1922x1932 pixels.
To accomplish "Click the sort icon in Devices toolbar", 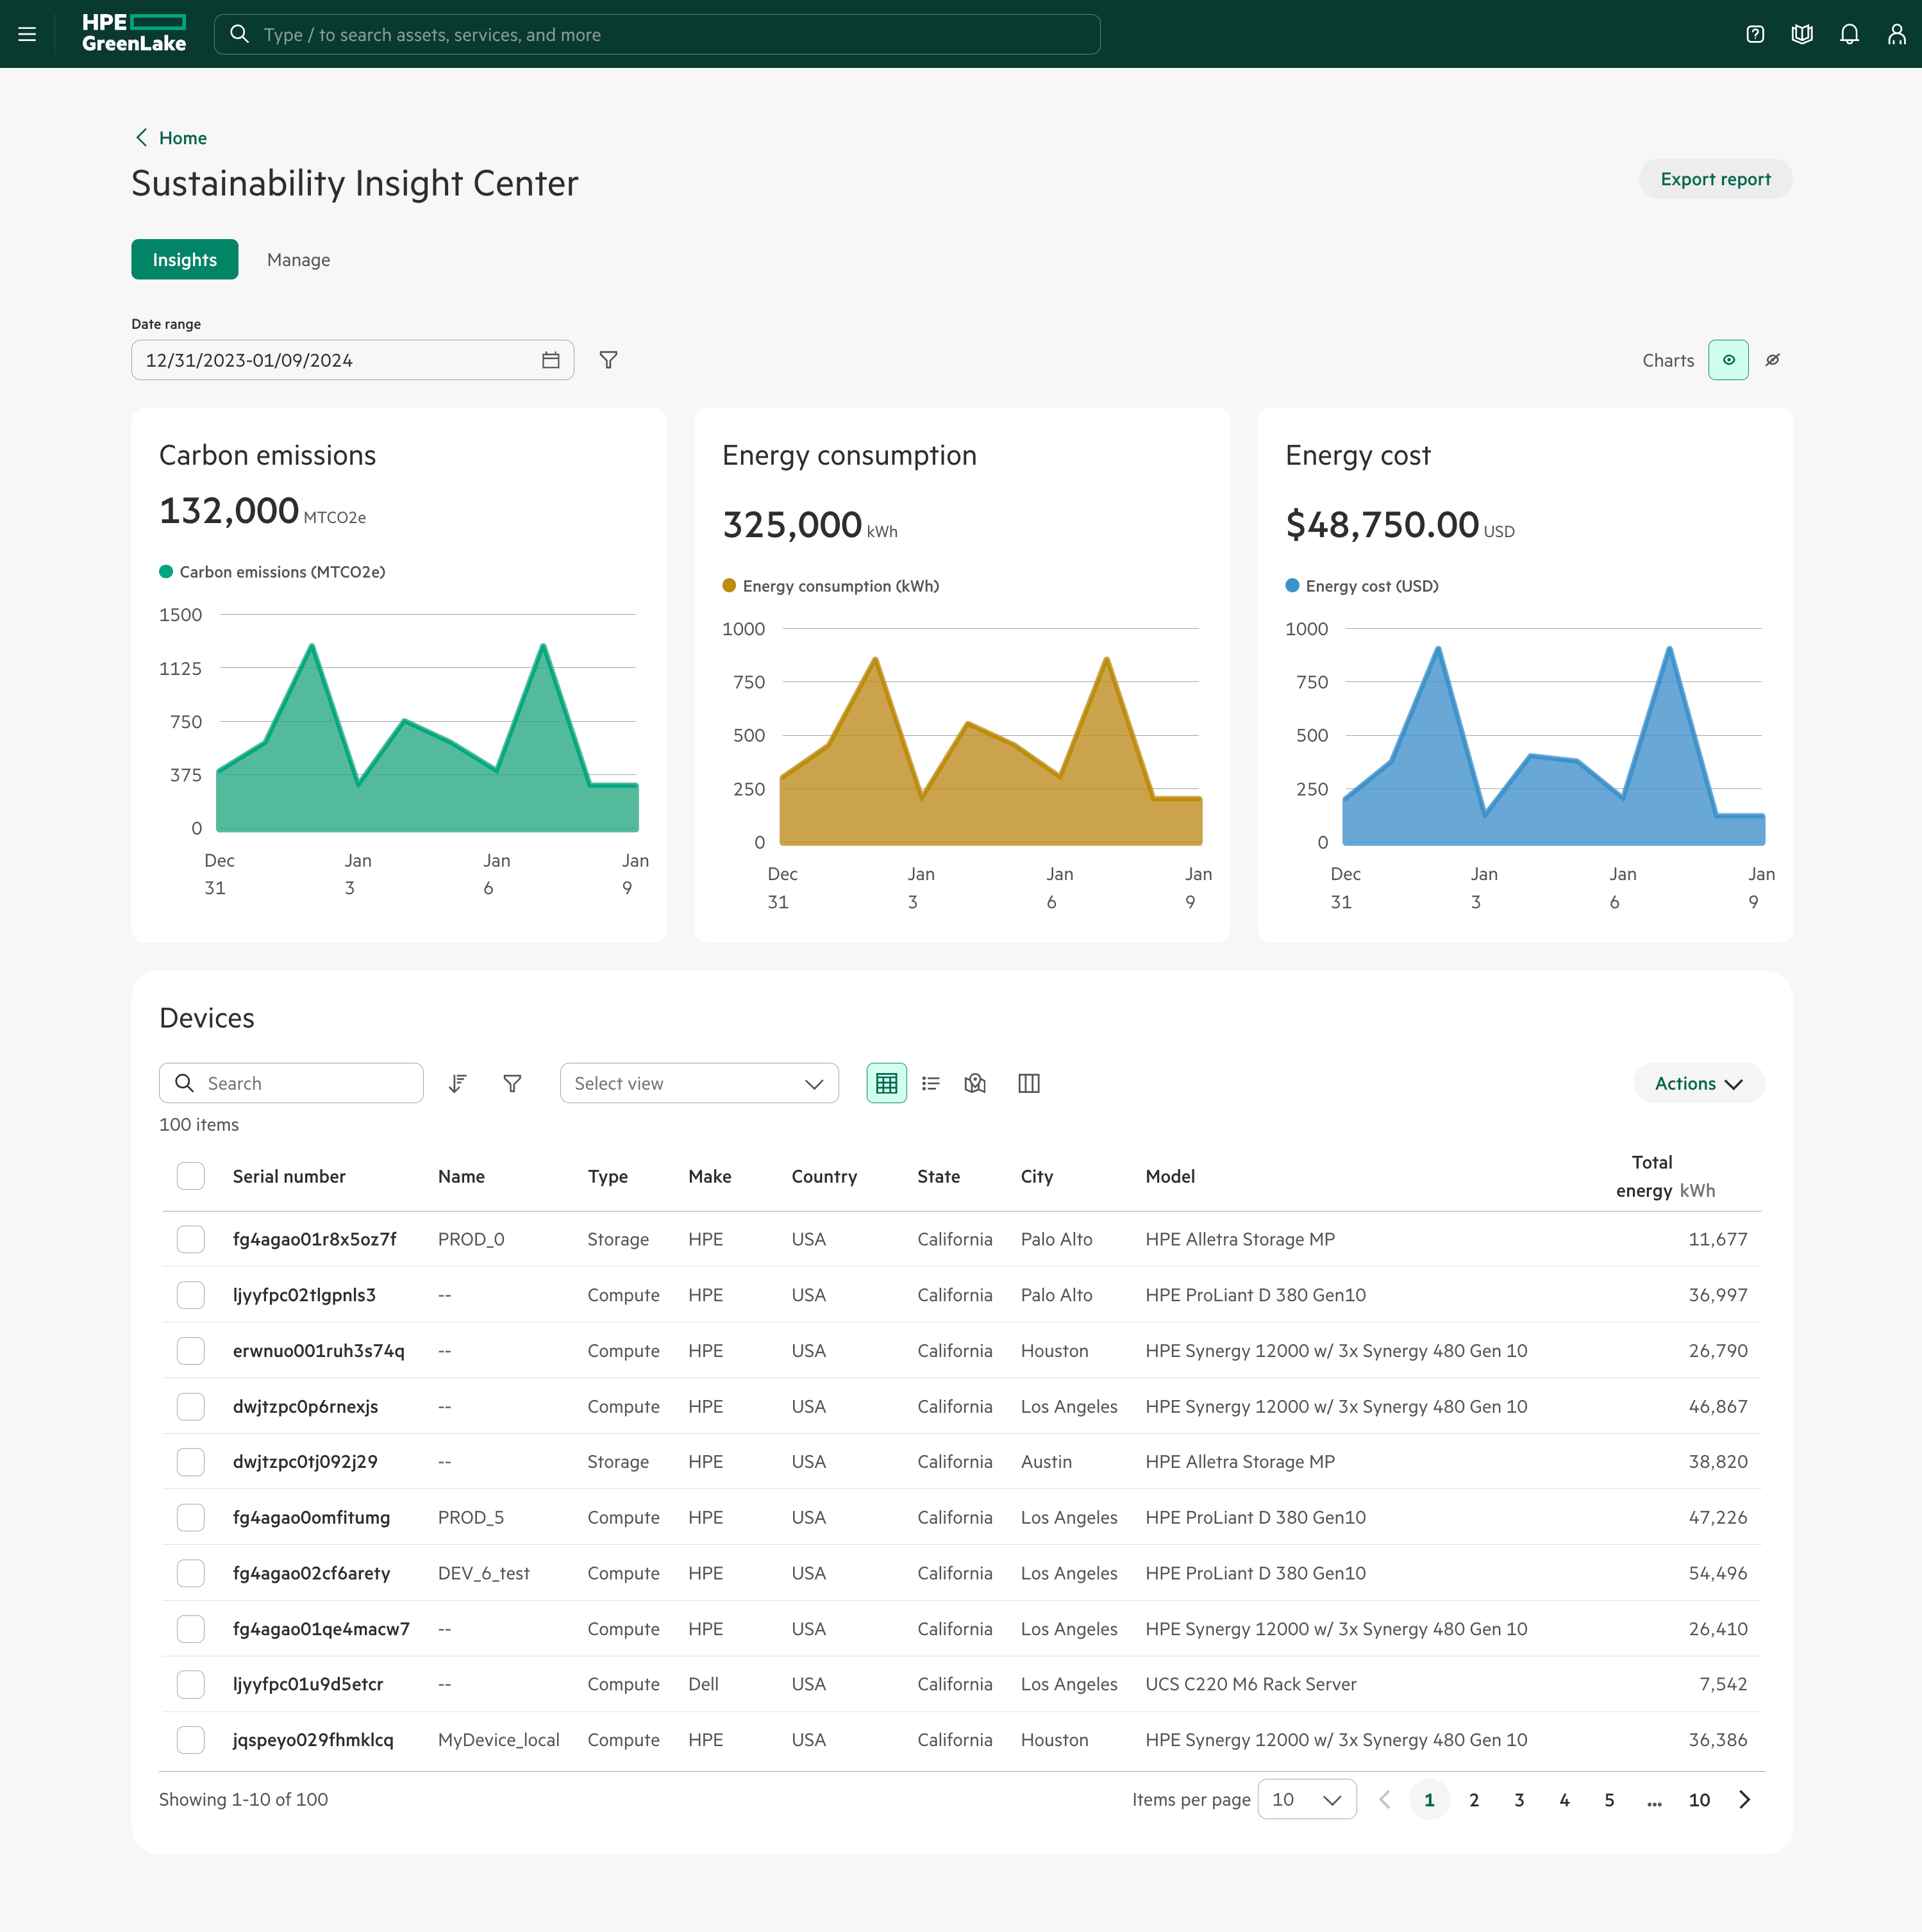I will pyautogui.click(x=458, y=1083).
